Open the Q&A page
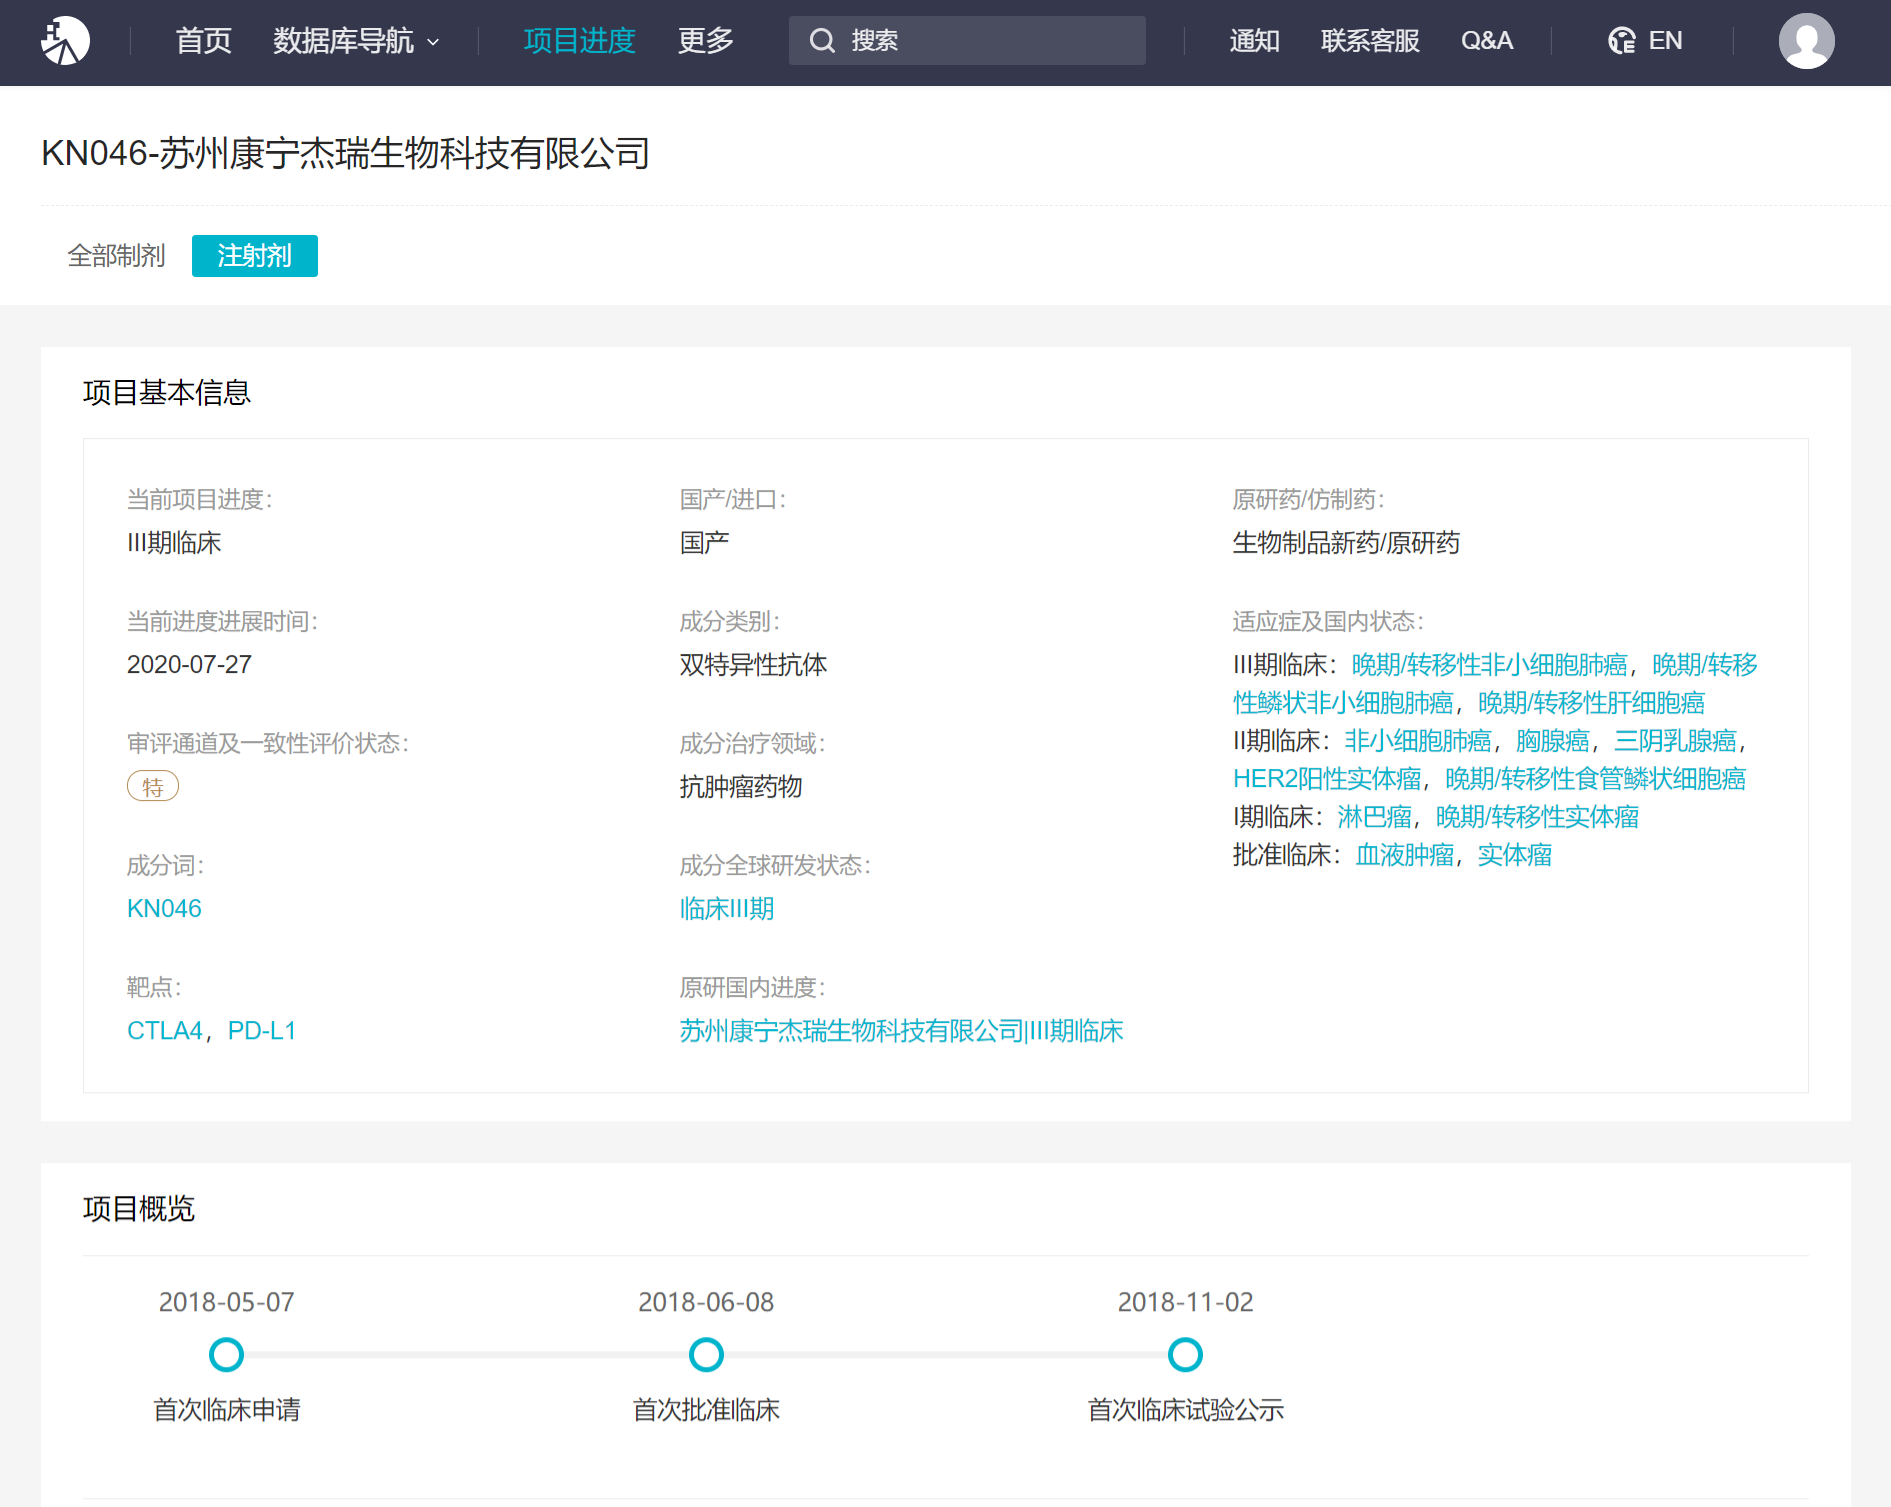 click(1486, 41)
